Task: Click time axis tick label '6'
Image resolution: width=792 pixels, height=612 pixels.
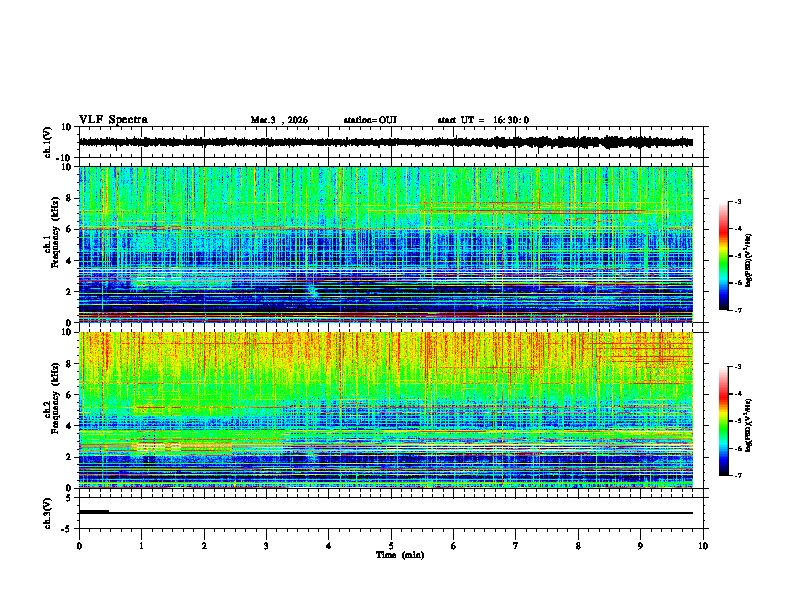Action: point(454,546)
